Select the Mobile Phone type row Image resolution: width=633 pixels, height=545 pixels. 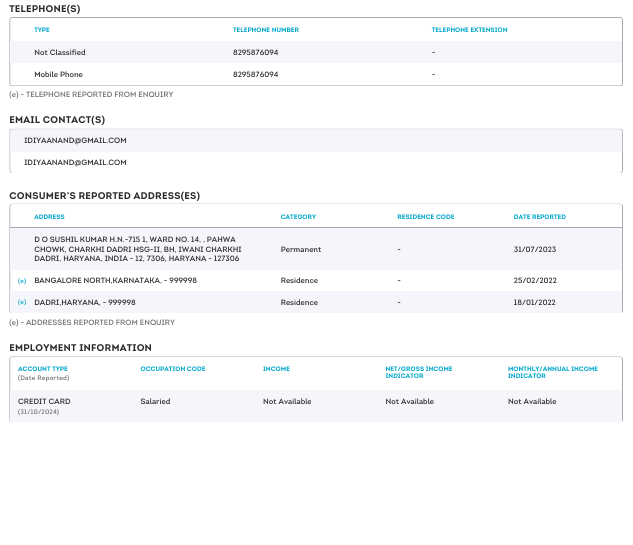[x=58, y=75]
